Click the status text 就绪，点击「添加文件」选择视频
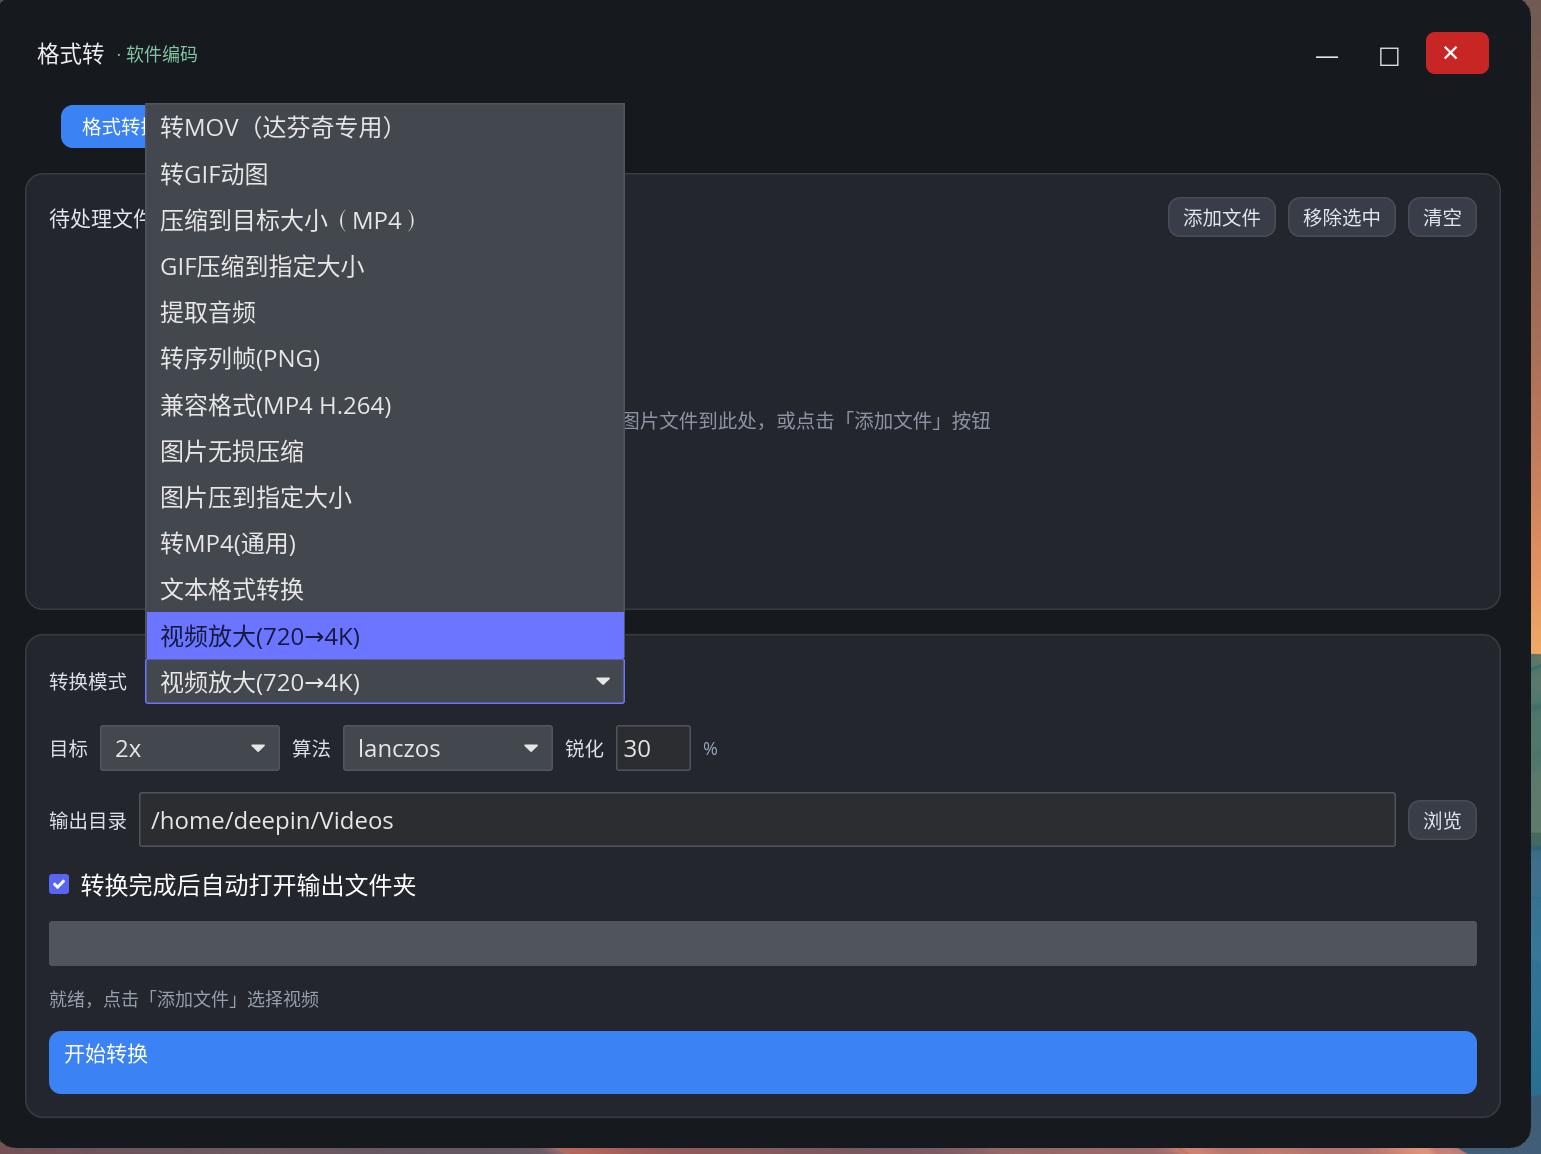The width and height of the screenshot is (1541, 1154). 184,999
